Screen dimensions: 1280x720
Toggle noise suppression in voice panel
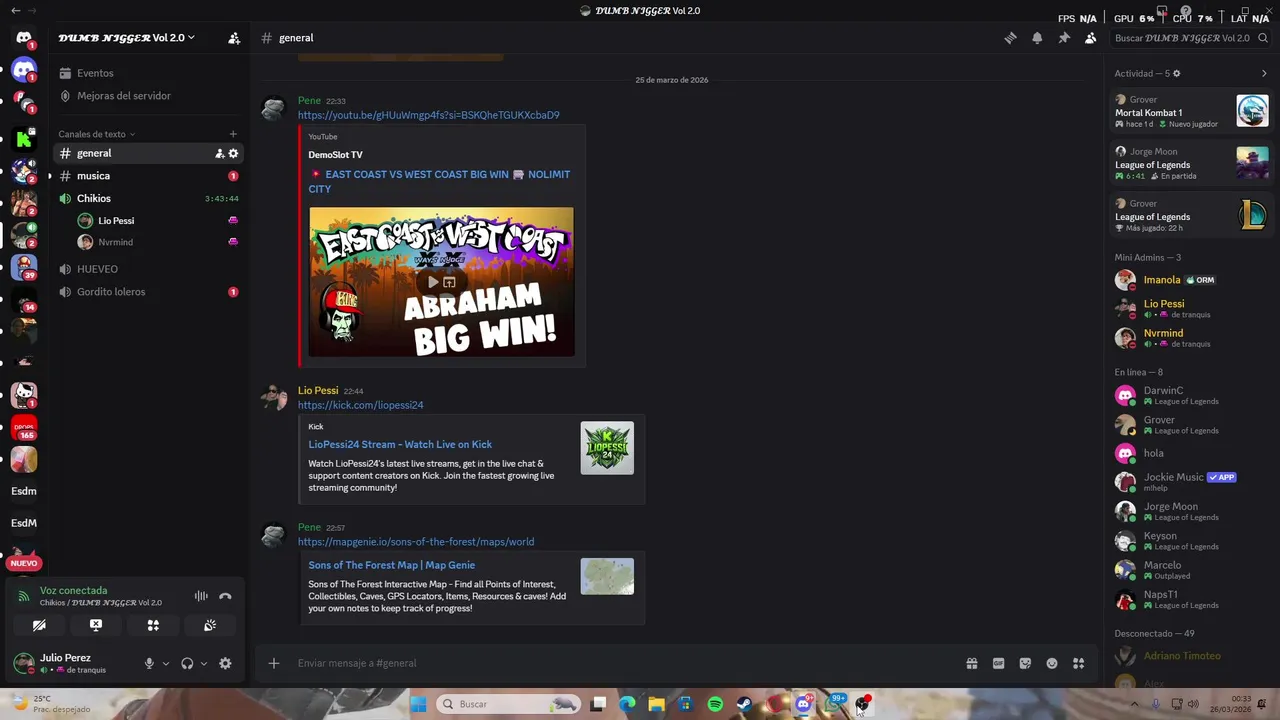[x=201, y=596]
